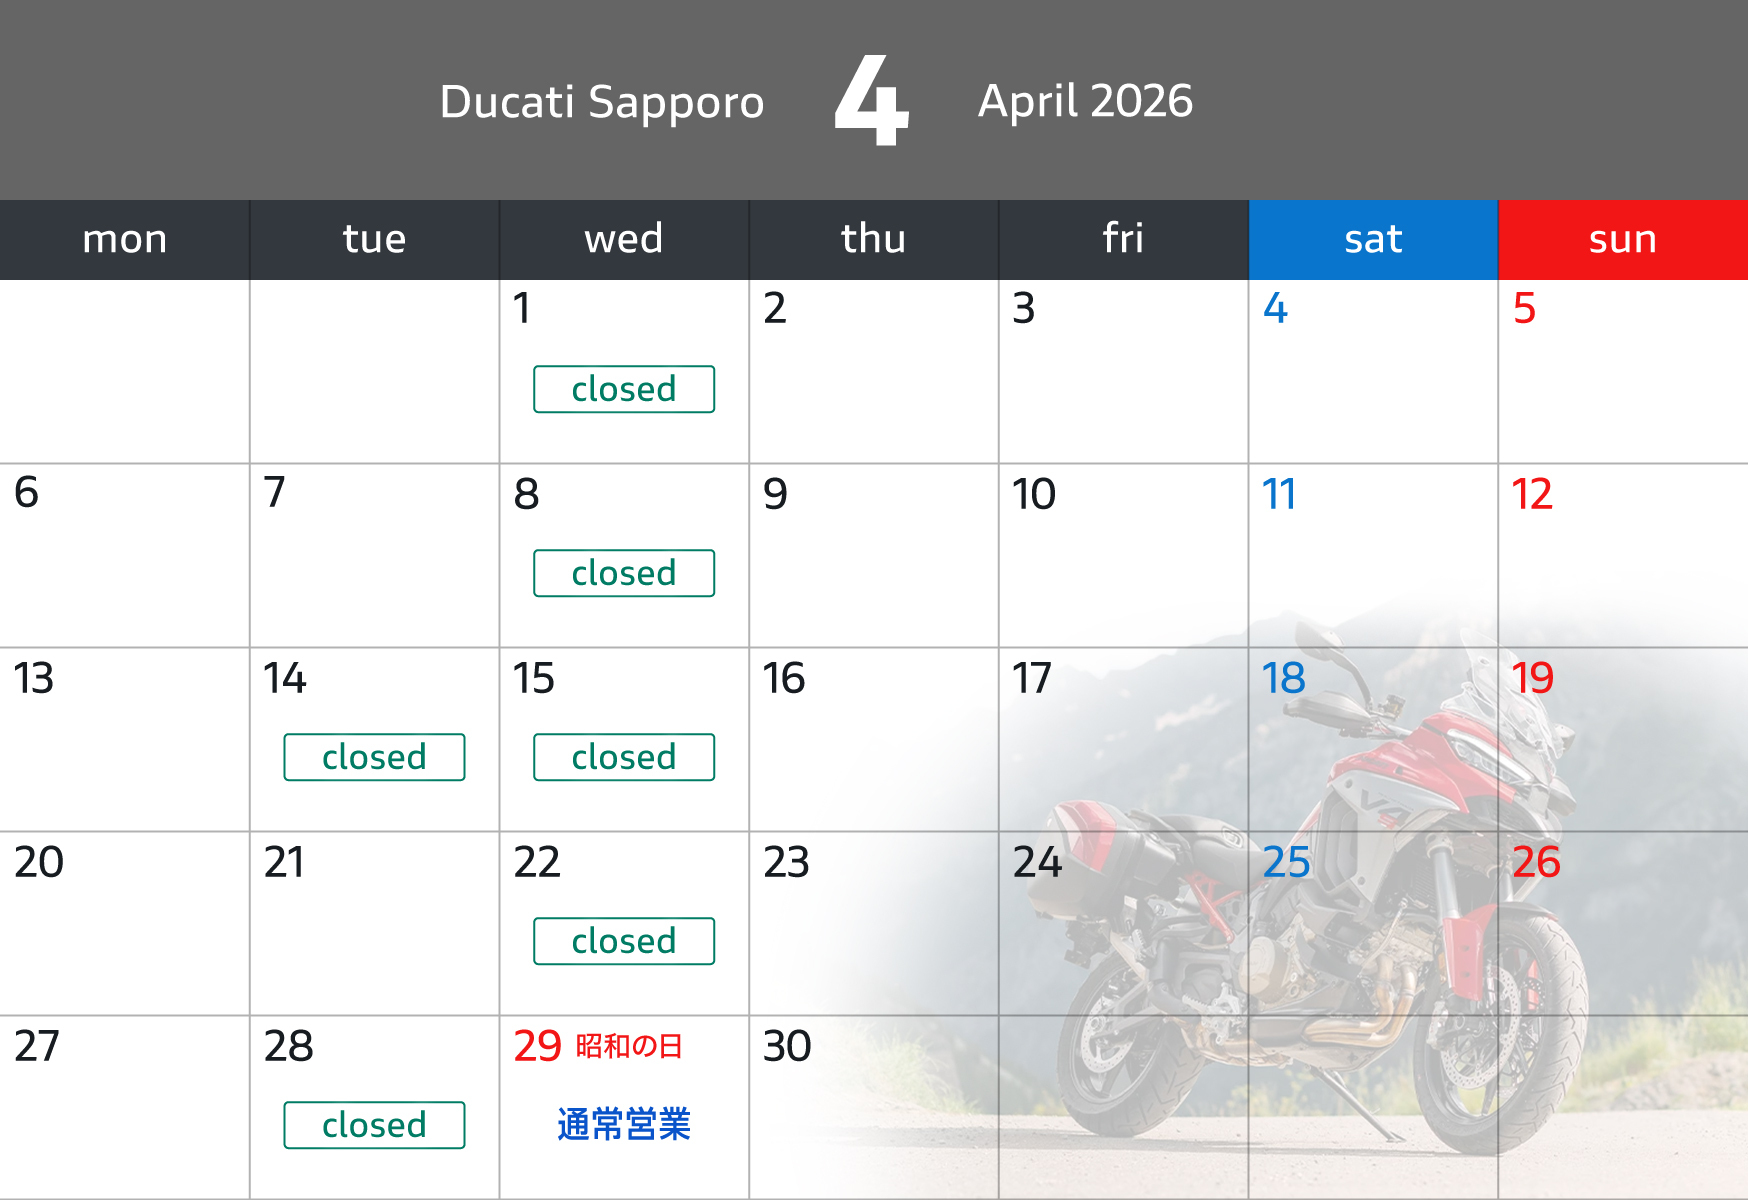Click the closed badge on April 8
This screenshot has height=1200, width=1748.
click(x=624, y=573)
